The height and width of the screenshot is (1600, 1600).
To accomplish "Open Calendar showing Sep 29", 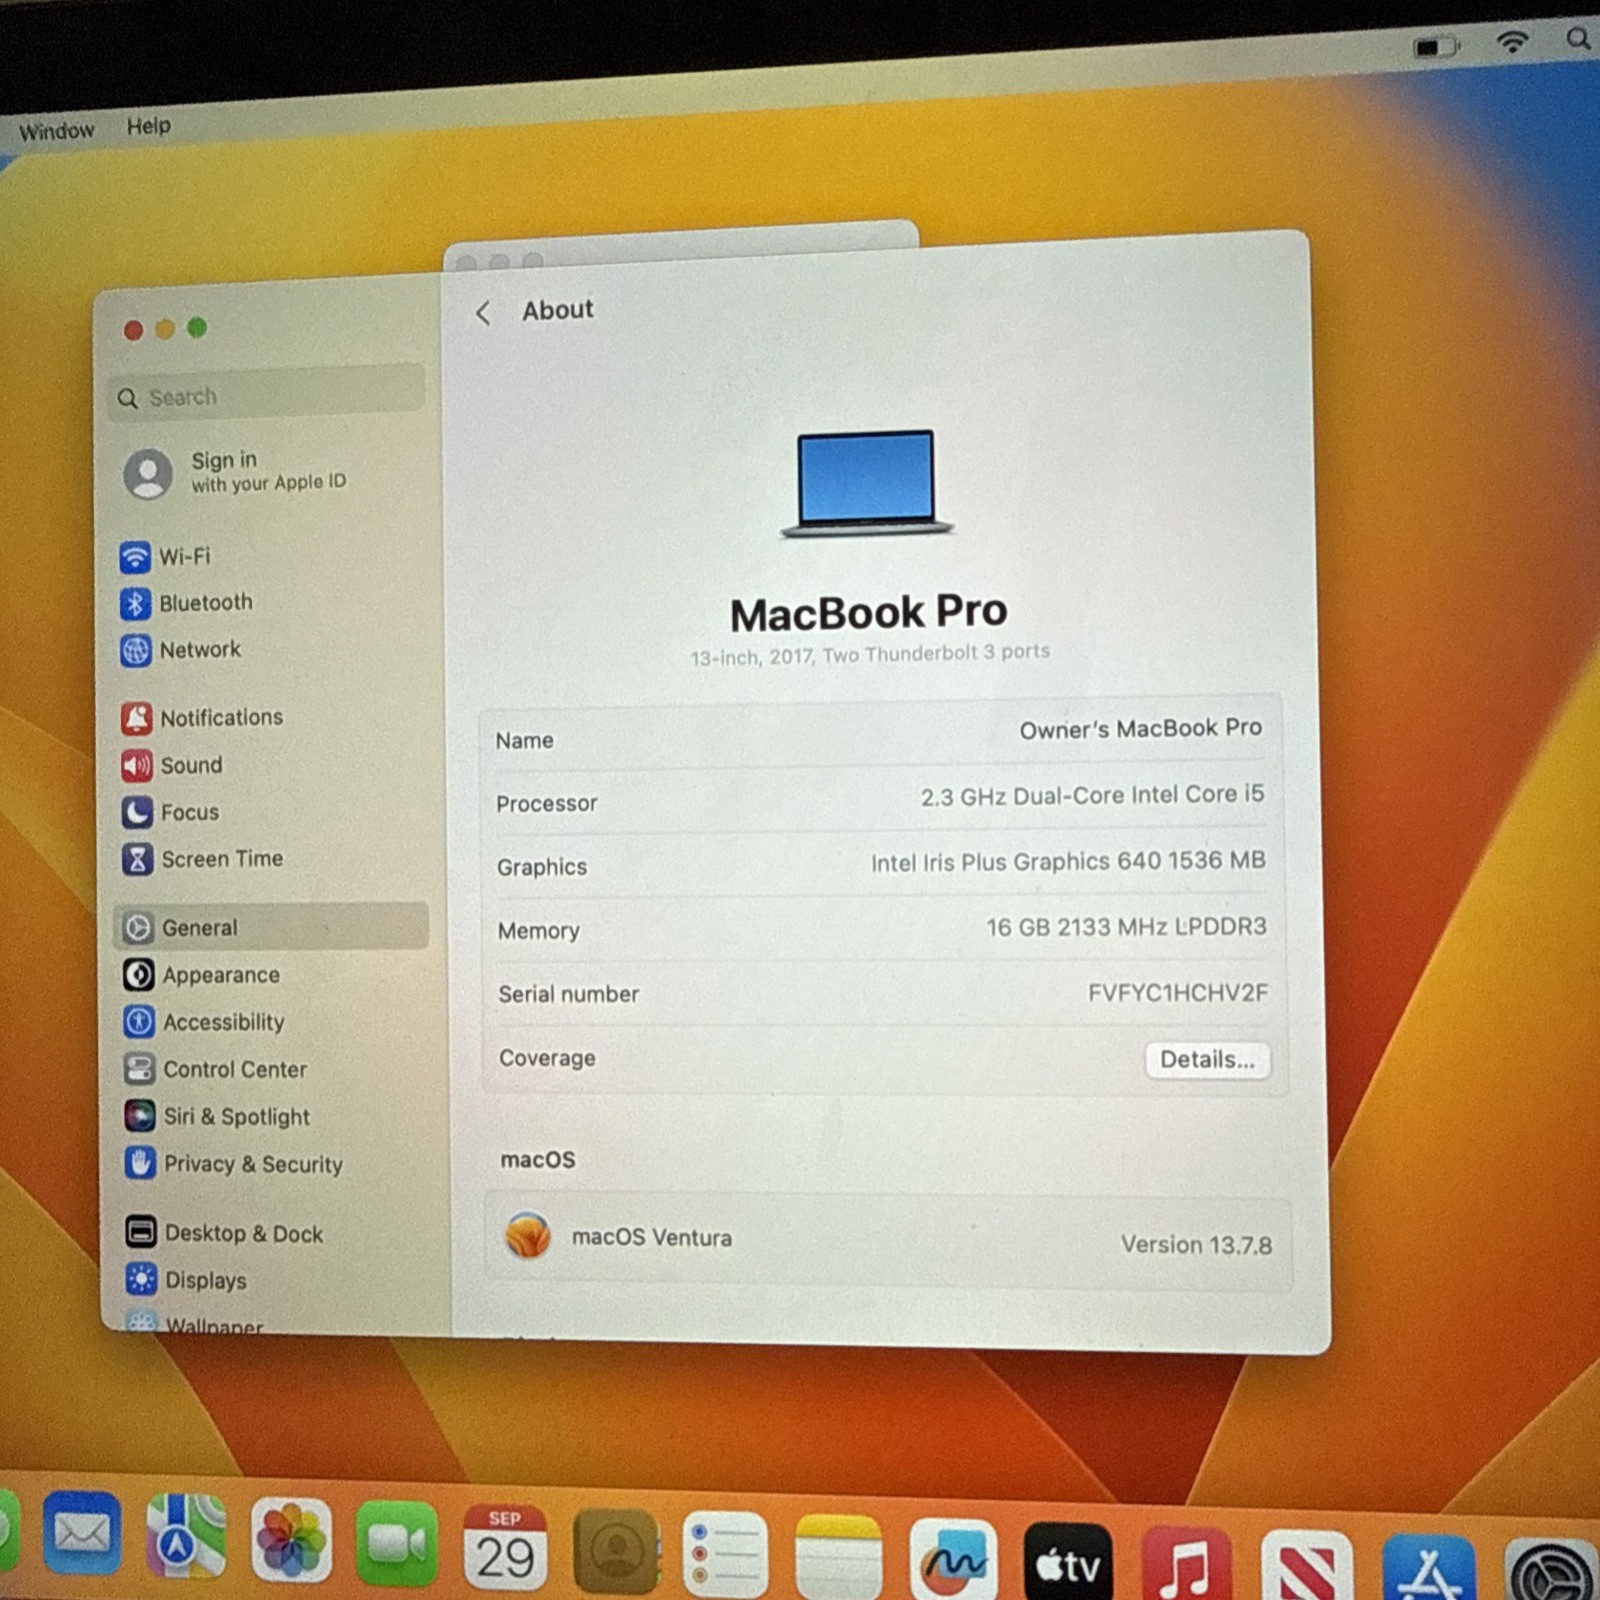I will pos(505,1548).
